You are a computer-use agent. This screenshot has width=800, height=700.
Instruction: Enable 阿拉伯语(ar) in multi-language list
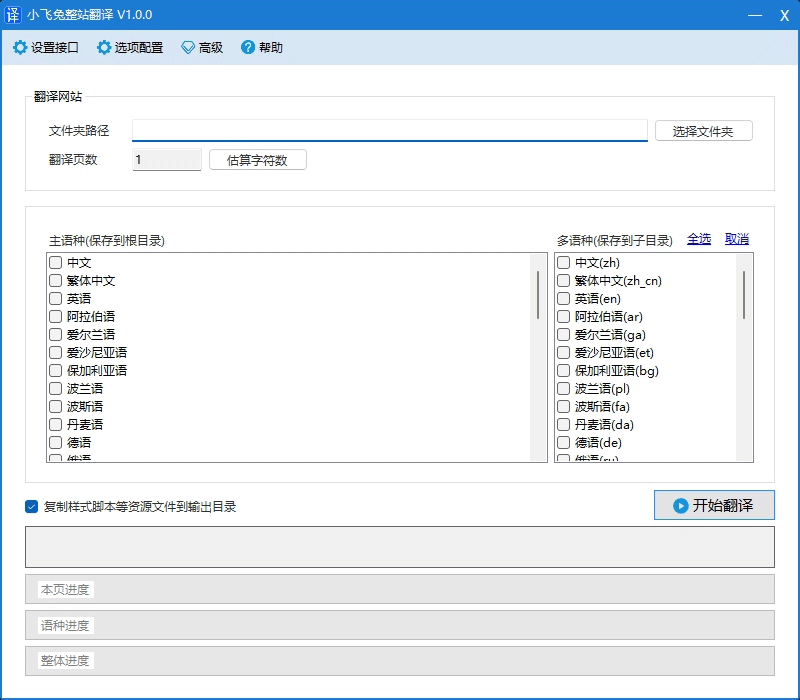[564, 317]
